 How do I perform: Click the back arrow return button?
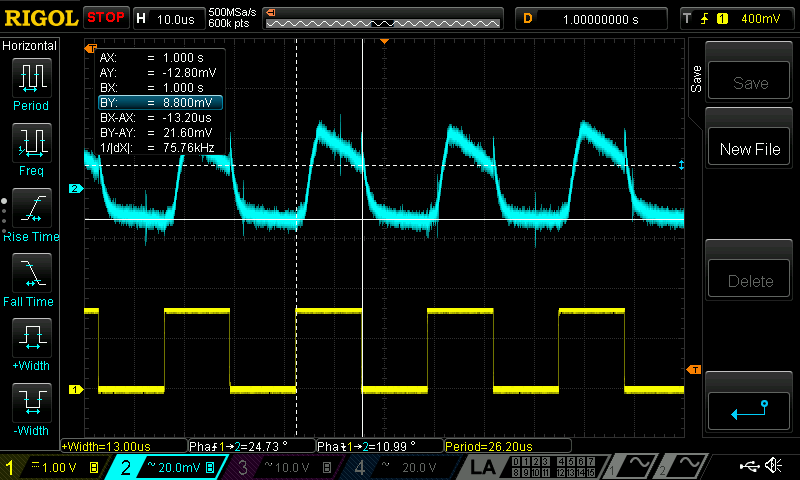tap(749, 411)
